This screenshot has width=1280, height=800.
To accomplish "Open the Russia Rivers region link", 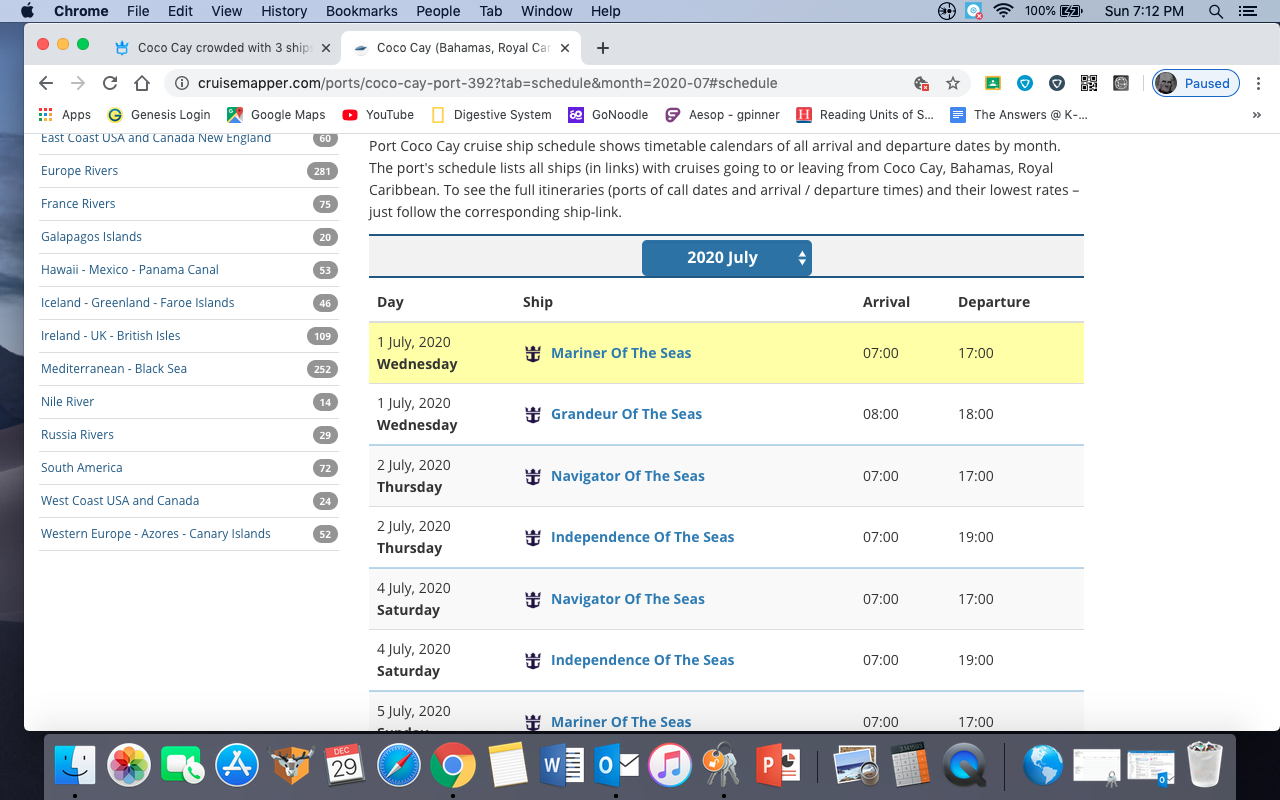I will pos(77,435).
